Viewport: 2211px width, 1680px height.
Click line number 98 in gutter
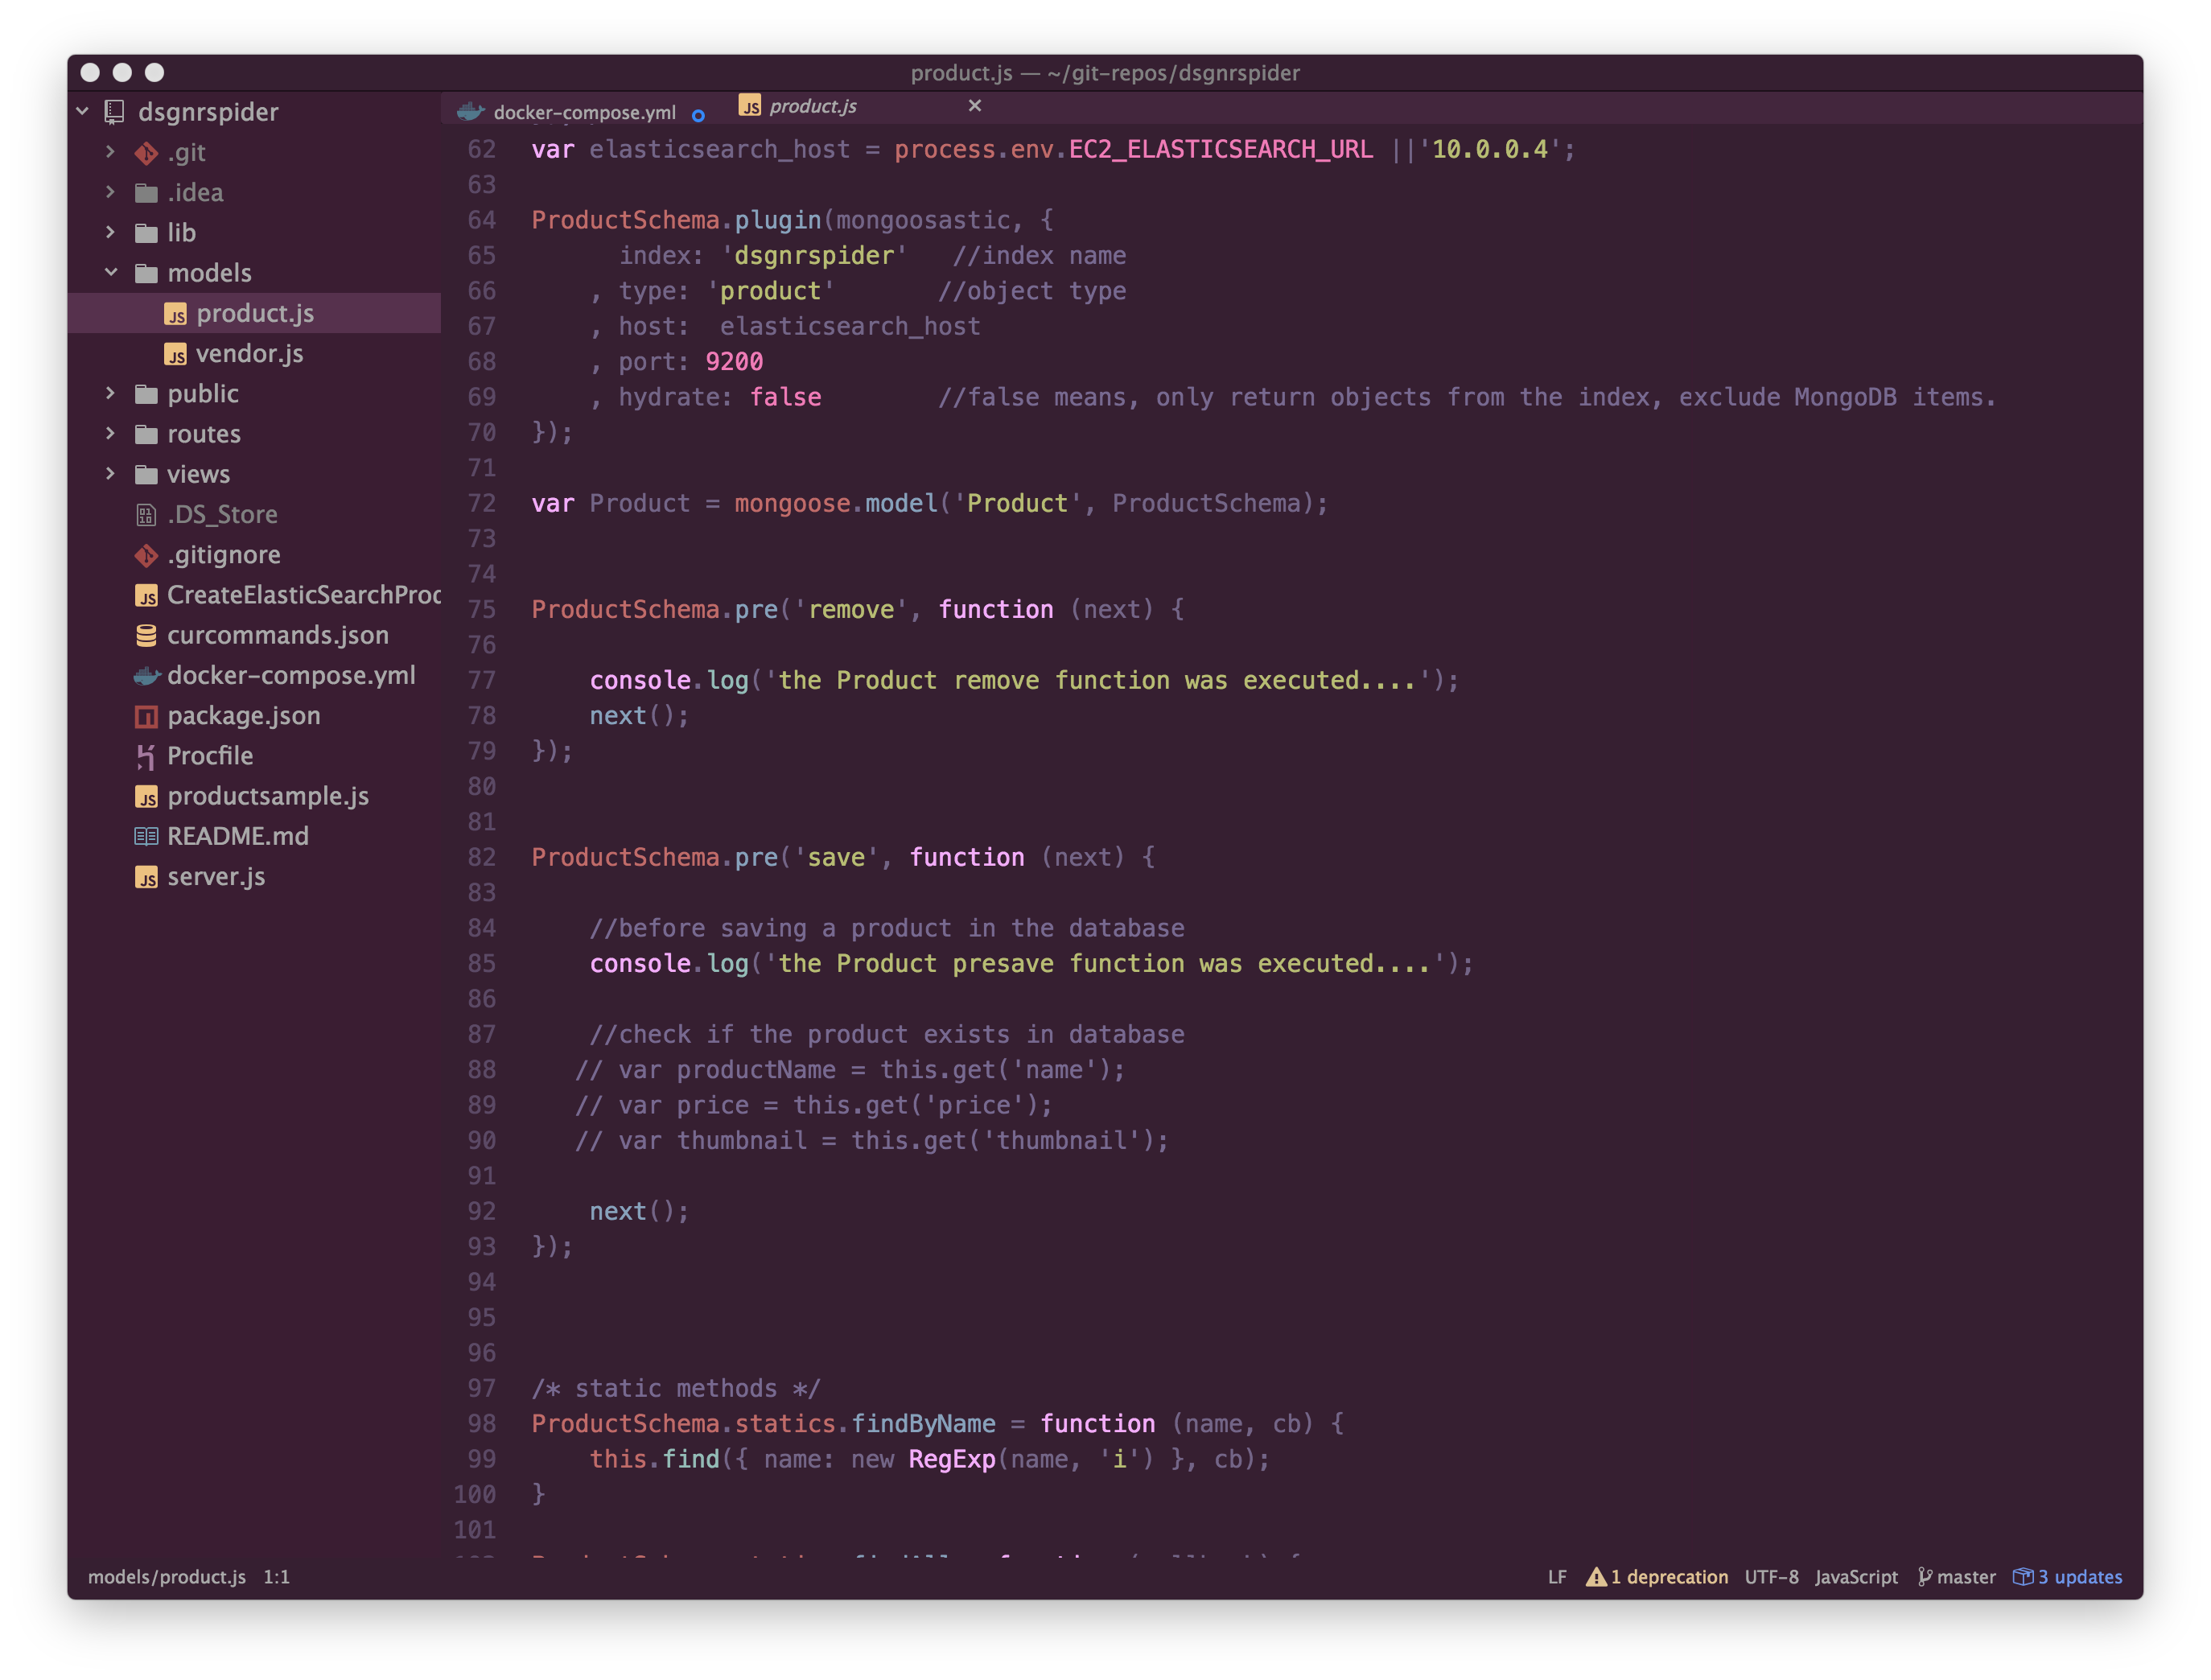pos(481,1423)
